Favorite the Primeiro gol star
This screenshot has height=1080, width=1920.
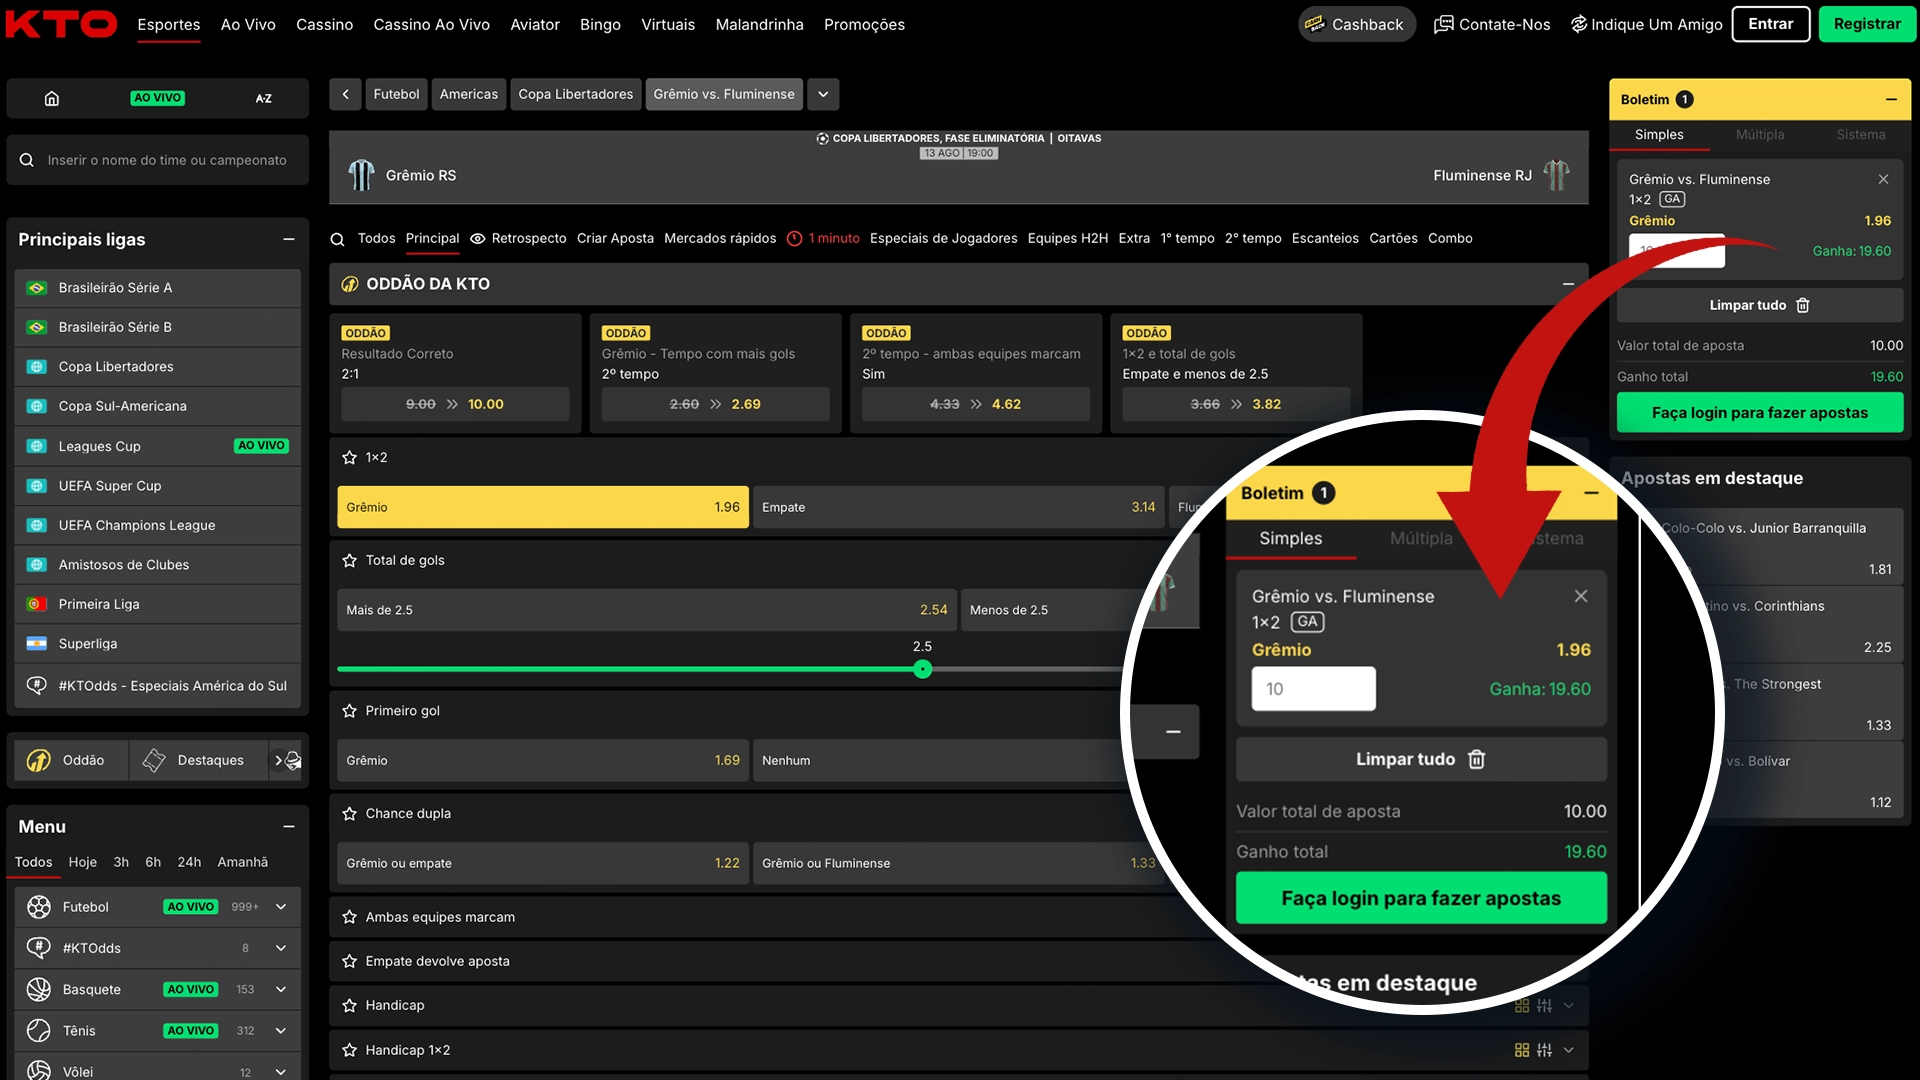pyautogui.click(x=349, y=711)
